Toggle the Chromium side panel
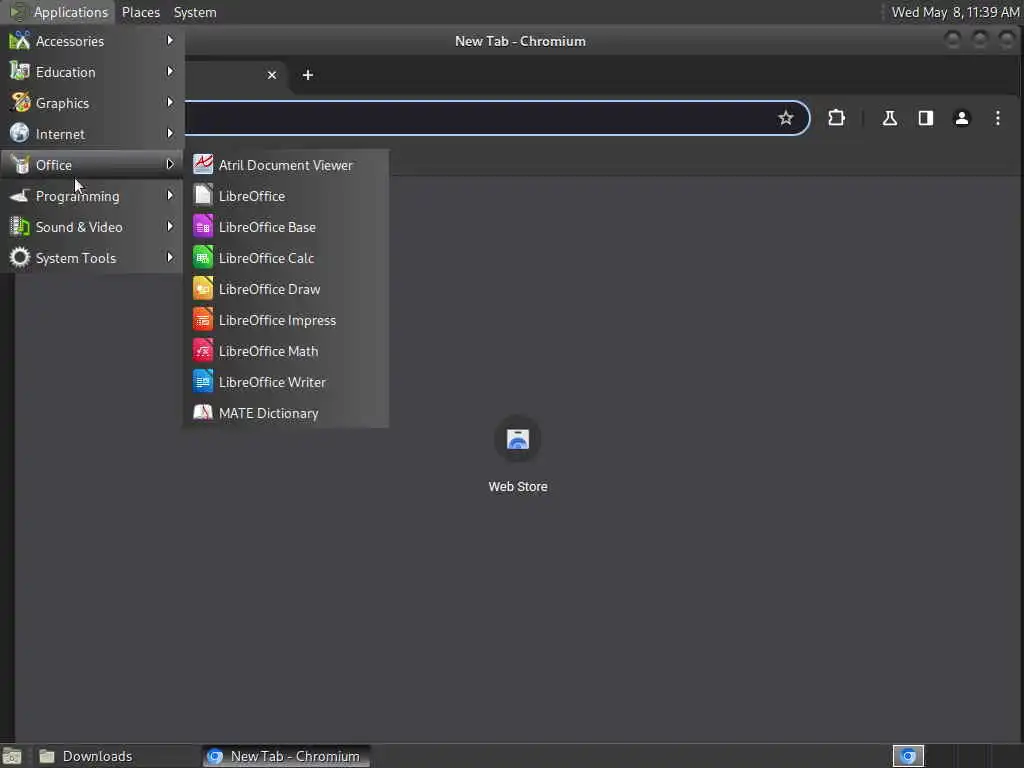This screenshot has height=768, width=1024. coord(925,118)
